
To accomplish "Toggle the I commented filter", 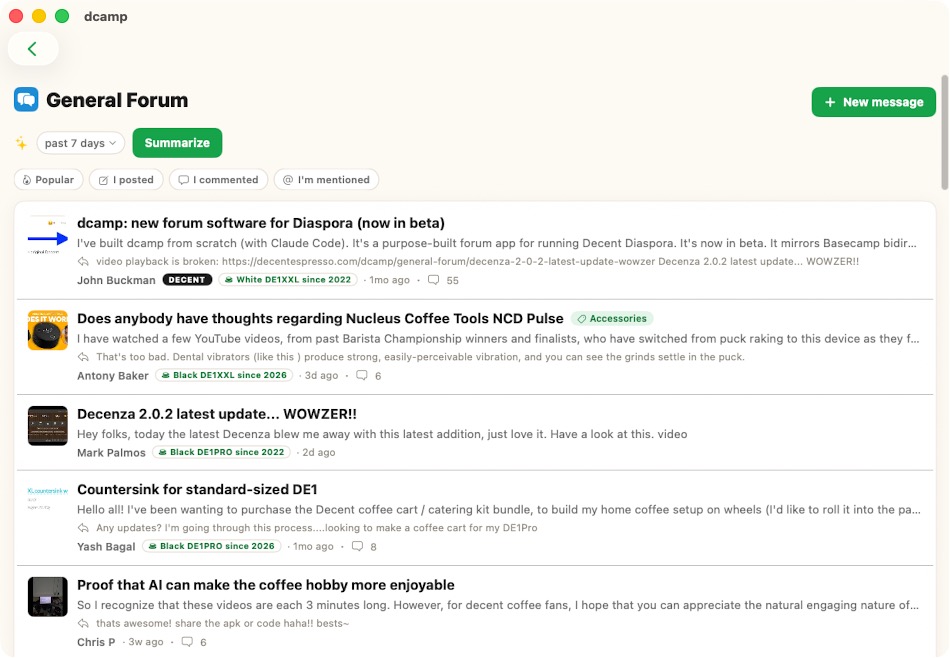I will coord(218,179).
